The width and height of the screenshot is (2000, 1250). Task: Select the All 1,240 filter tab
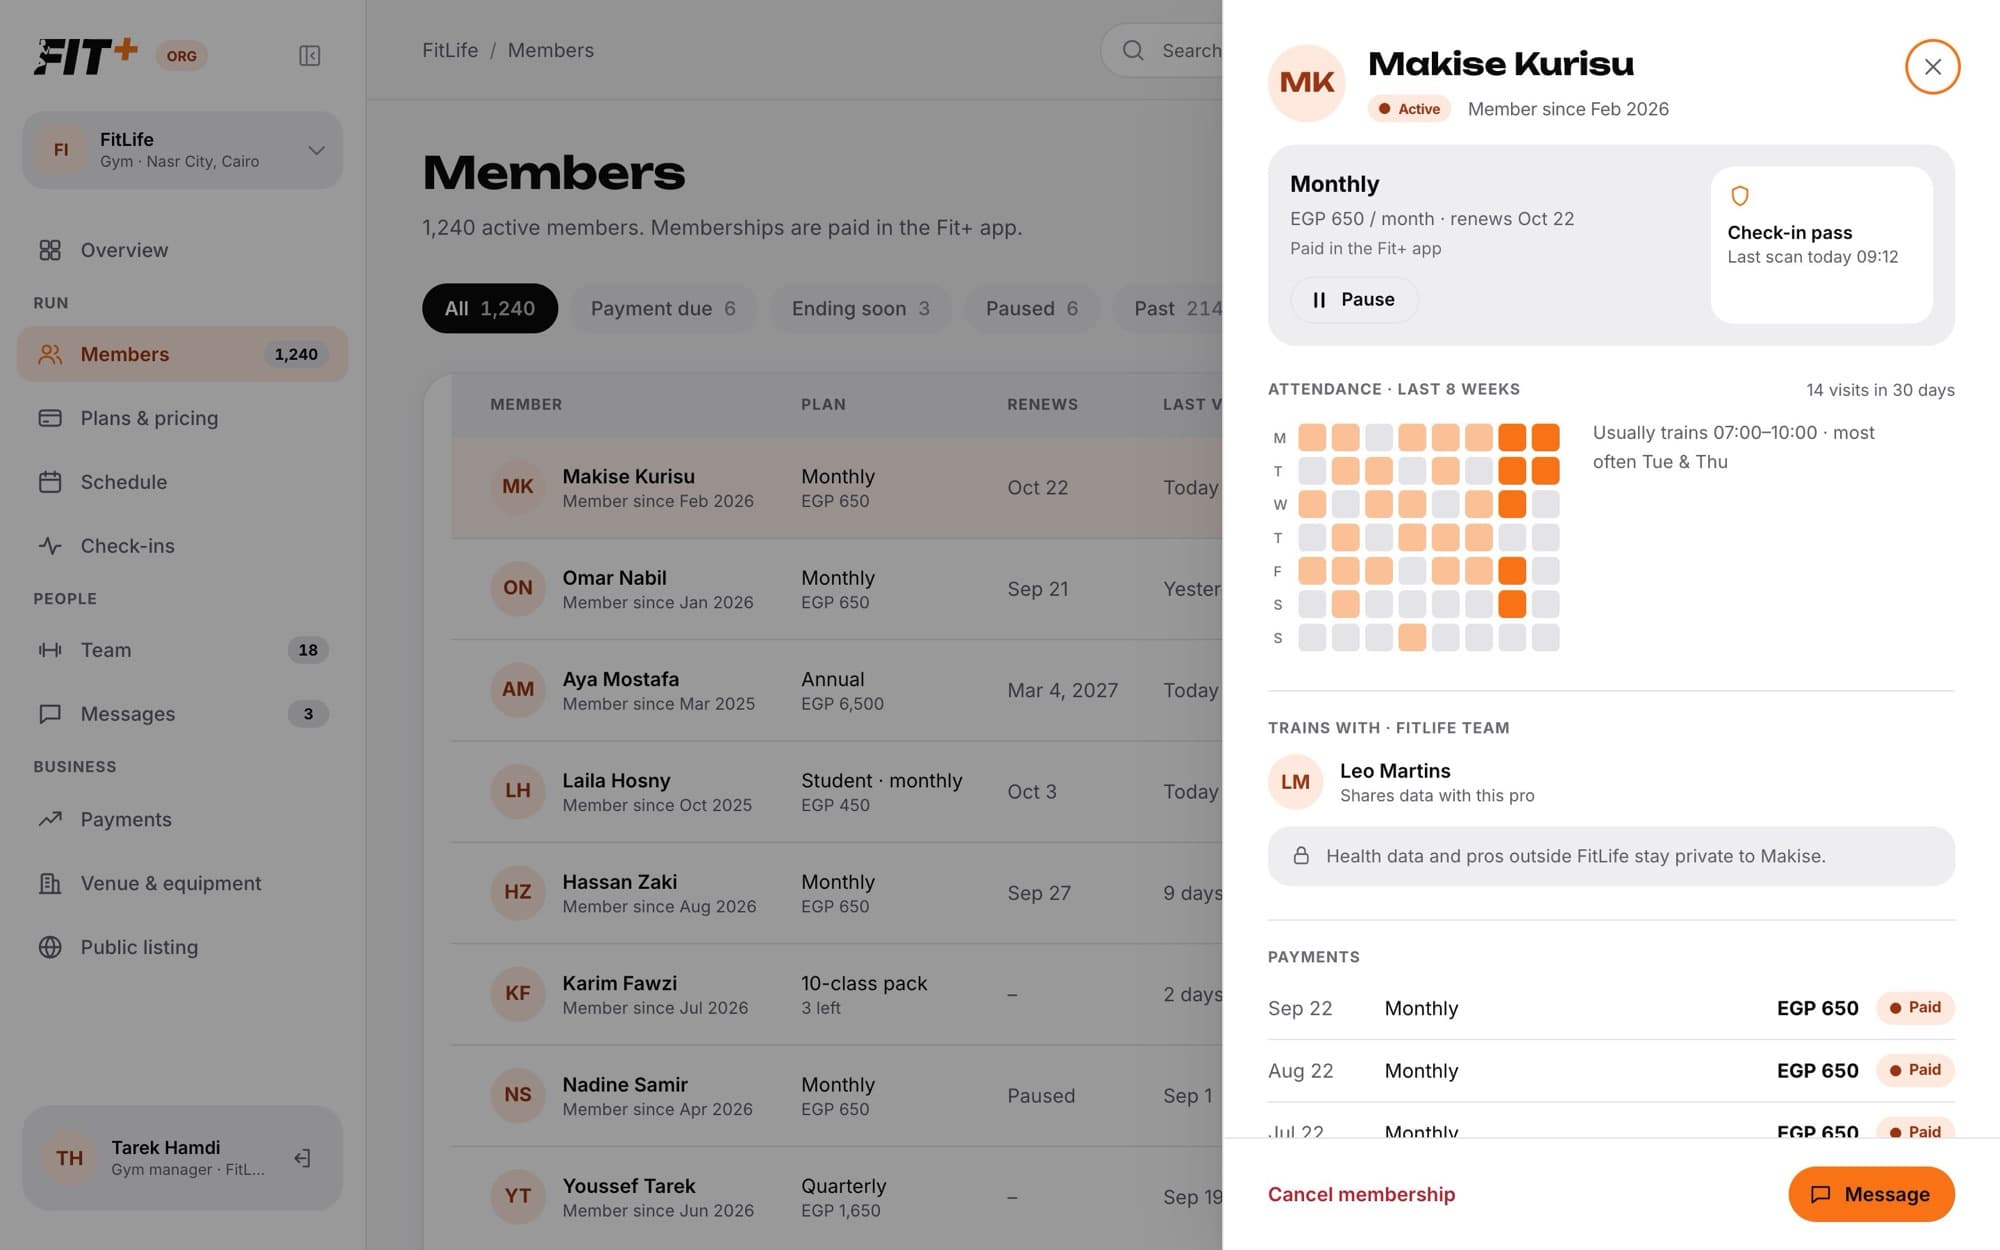(x=490, y=308)
